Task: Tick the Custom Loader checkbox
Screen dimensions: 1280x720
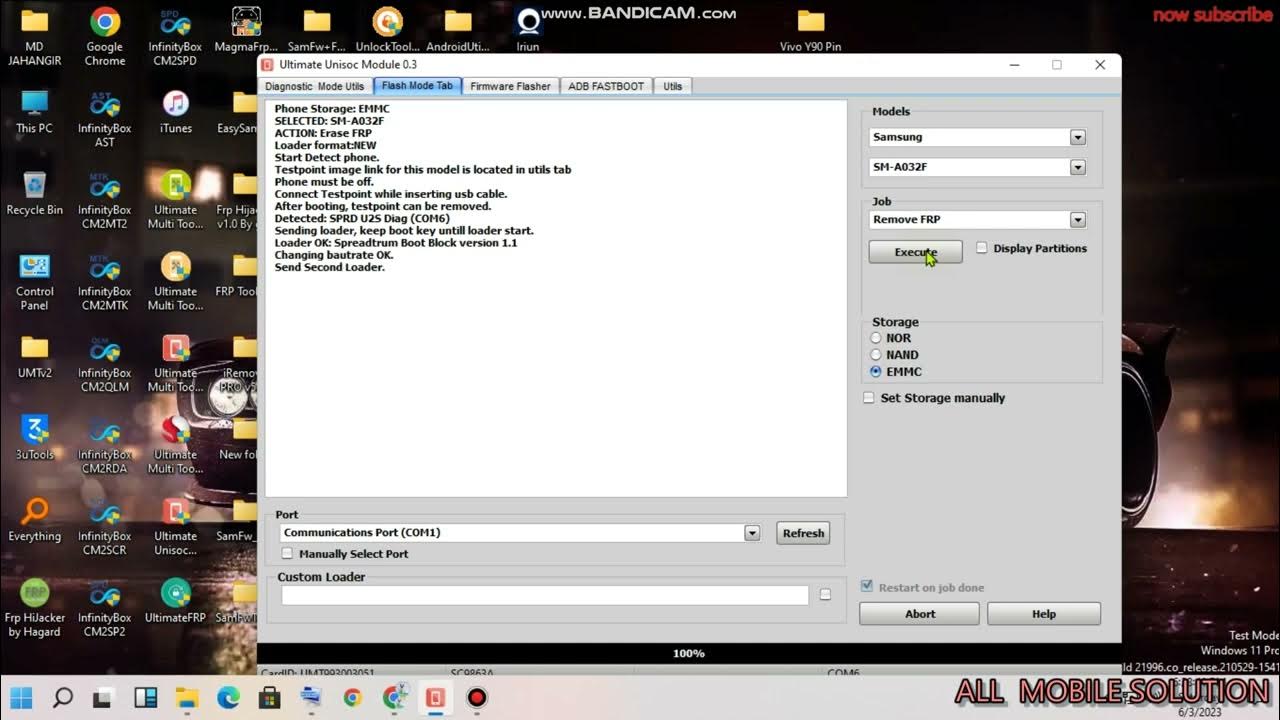Action: pos(825,594)
